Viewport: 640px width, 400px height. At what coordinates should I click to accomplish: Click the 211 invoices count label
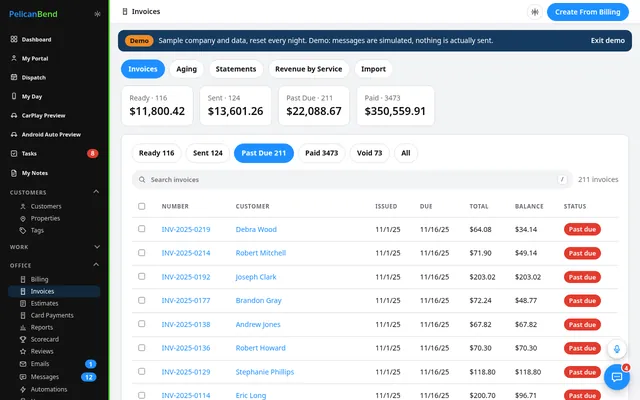(x=598, y=180)
